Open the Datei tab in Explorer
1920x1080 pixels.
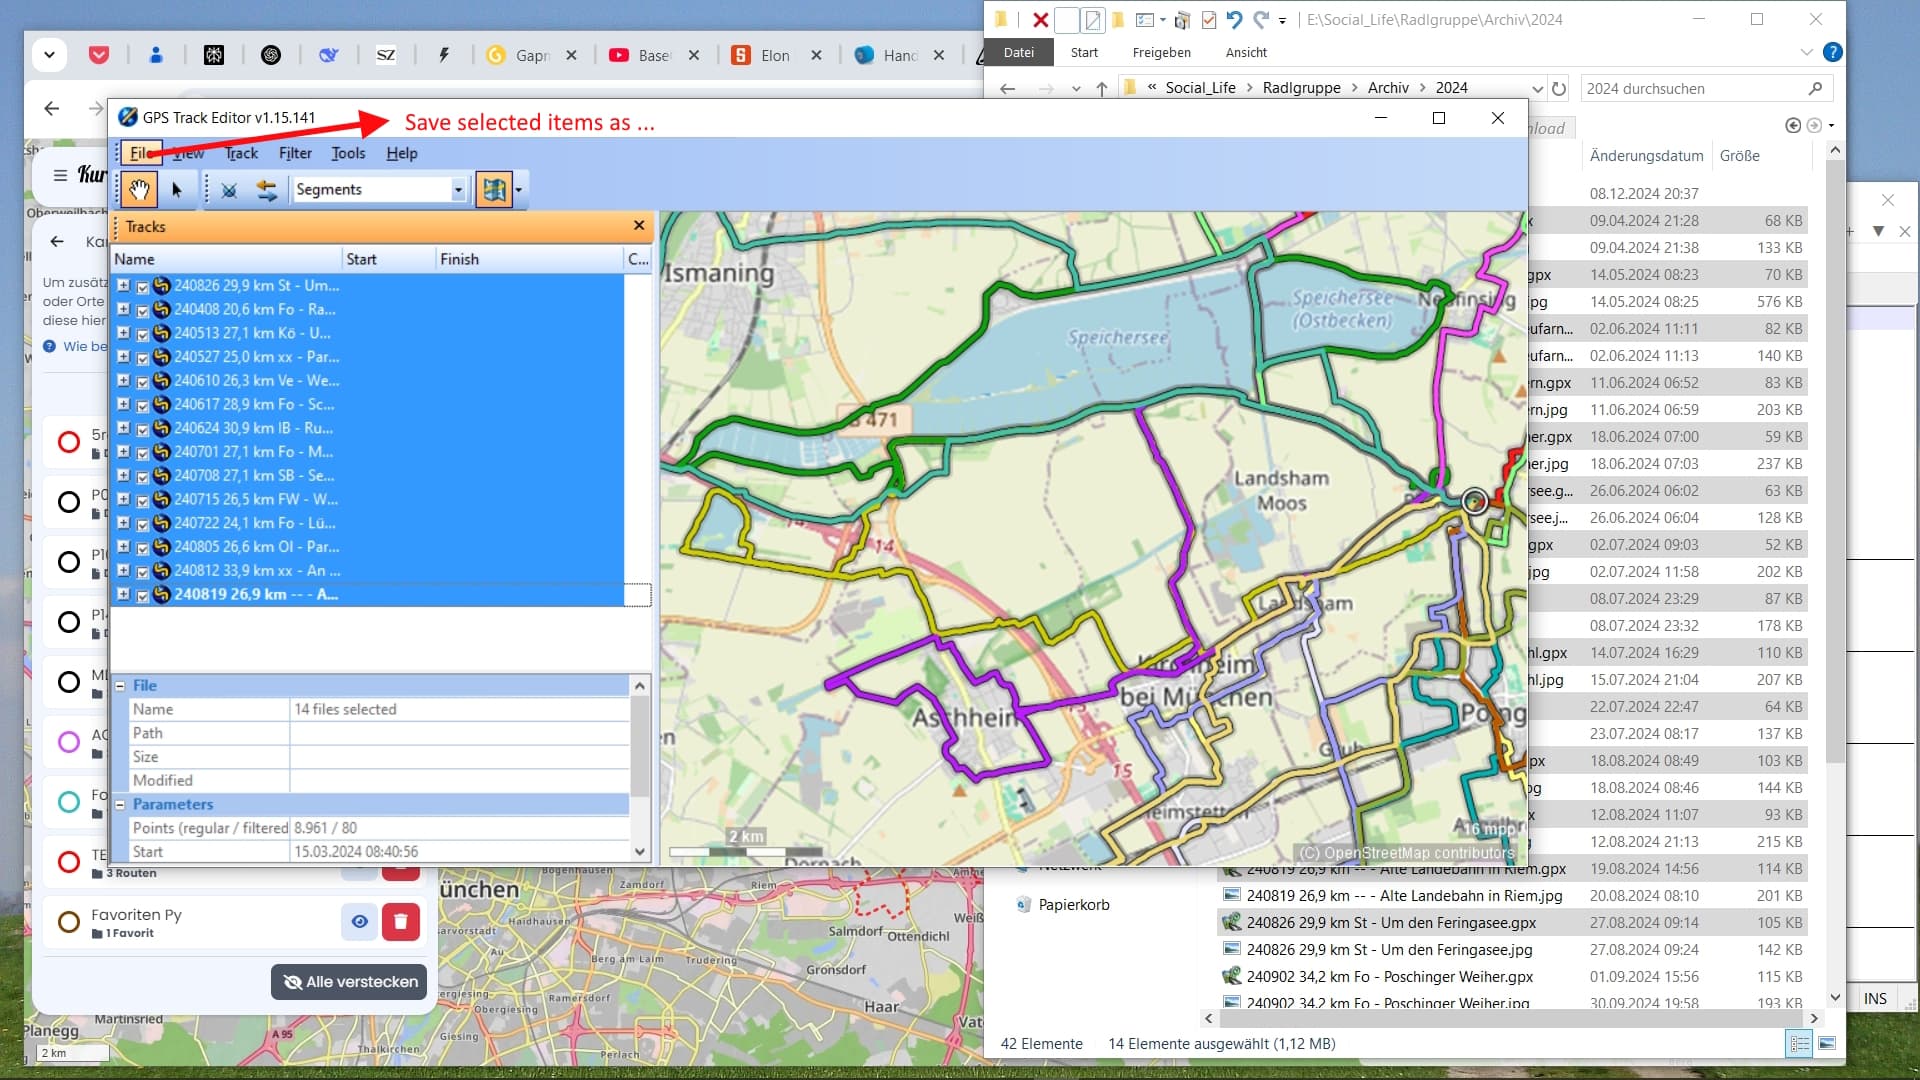point(1019,52)
